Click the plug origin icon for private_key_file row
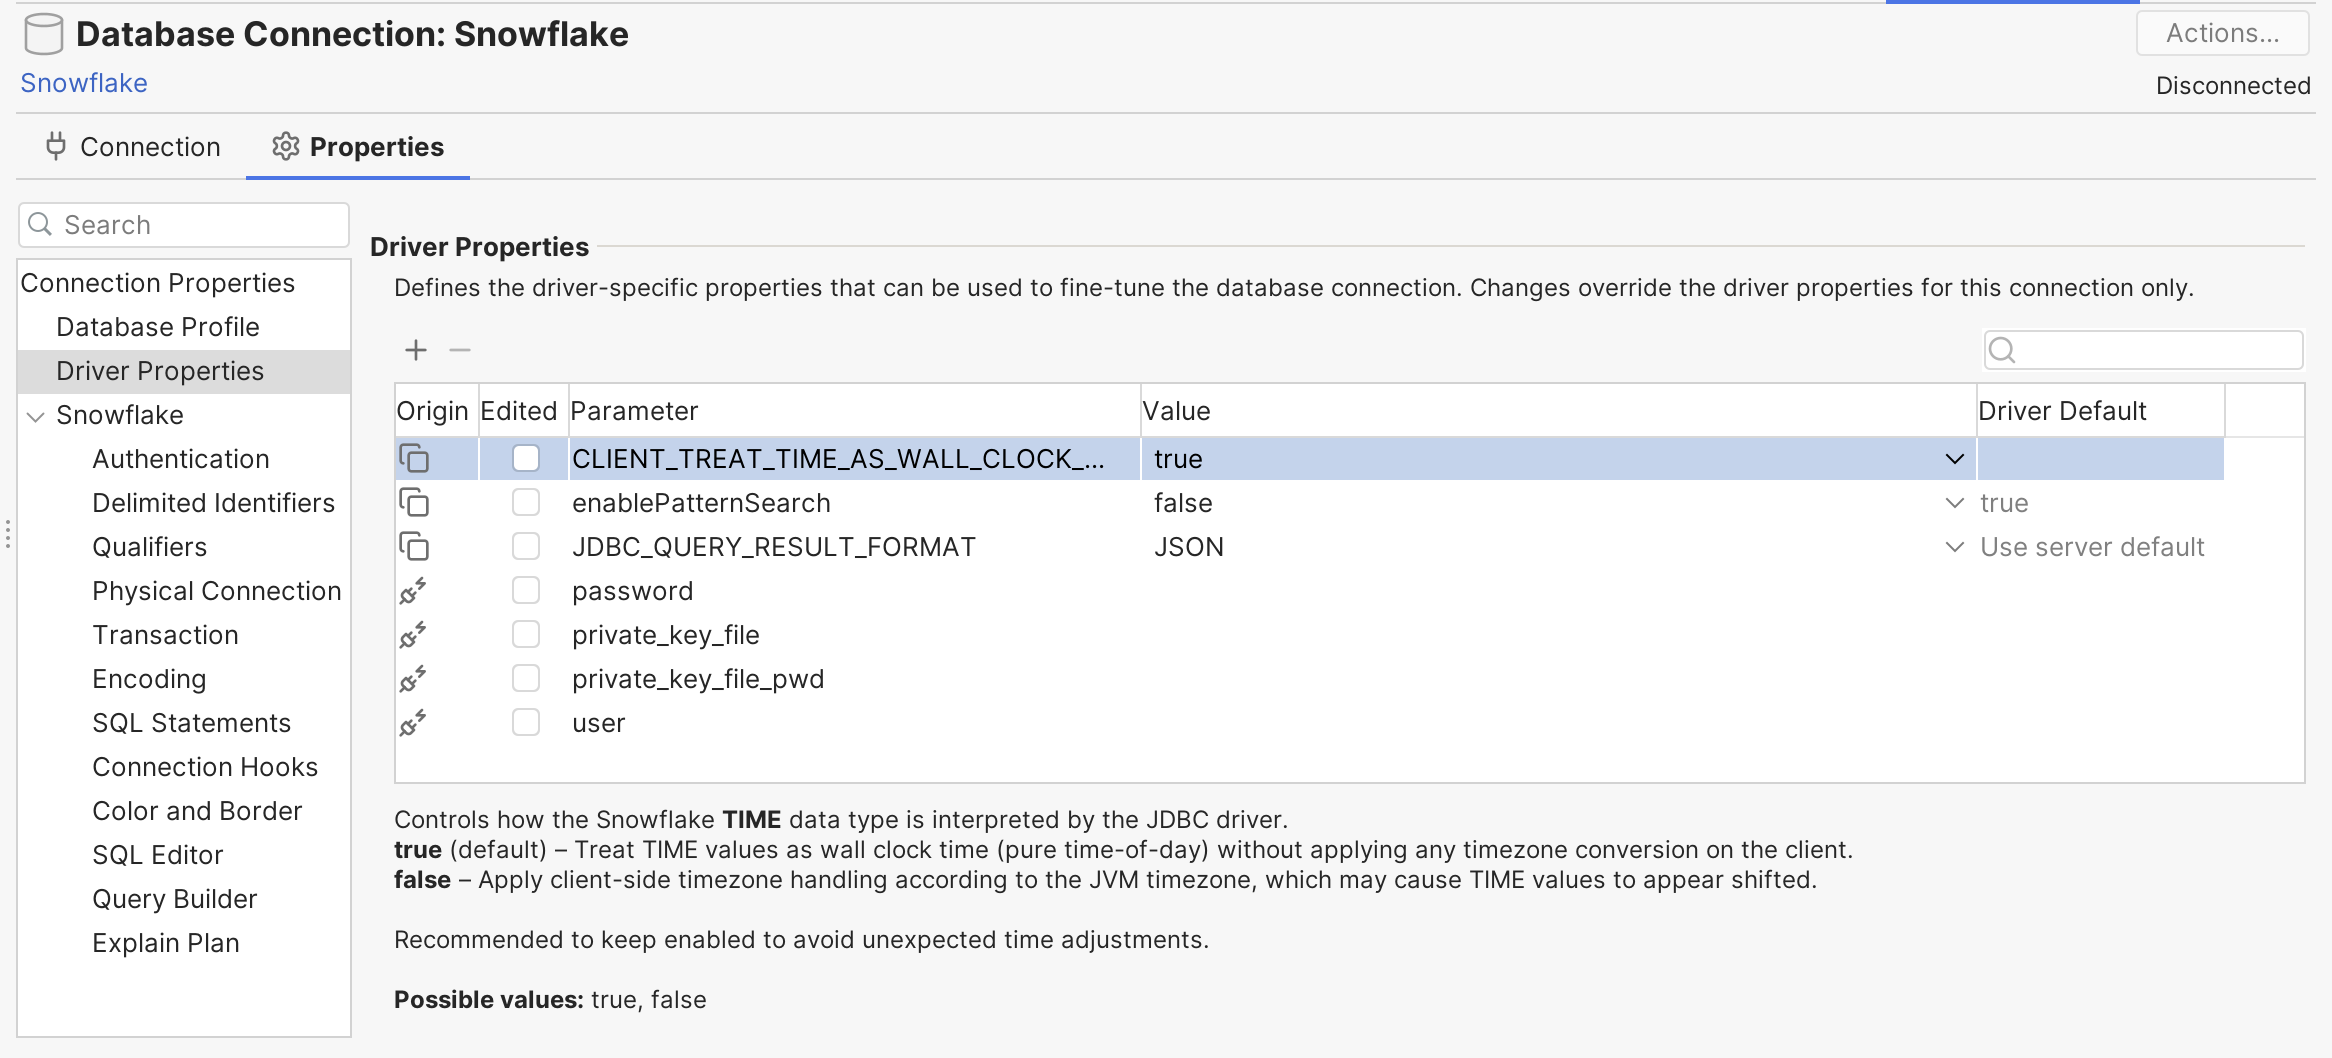2332x1058 pixels. tap(413, 635)
